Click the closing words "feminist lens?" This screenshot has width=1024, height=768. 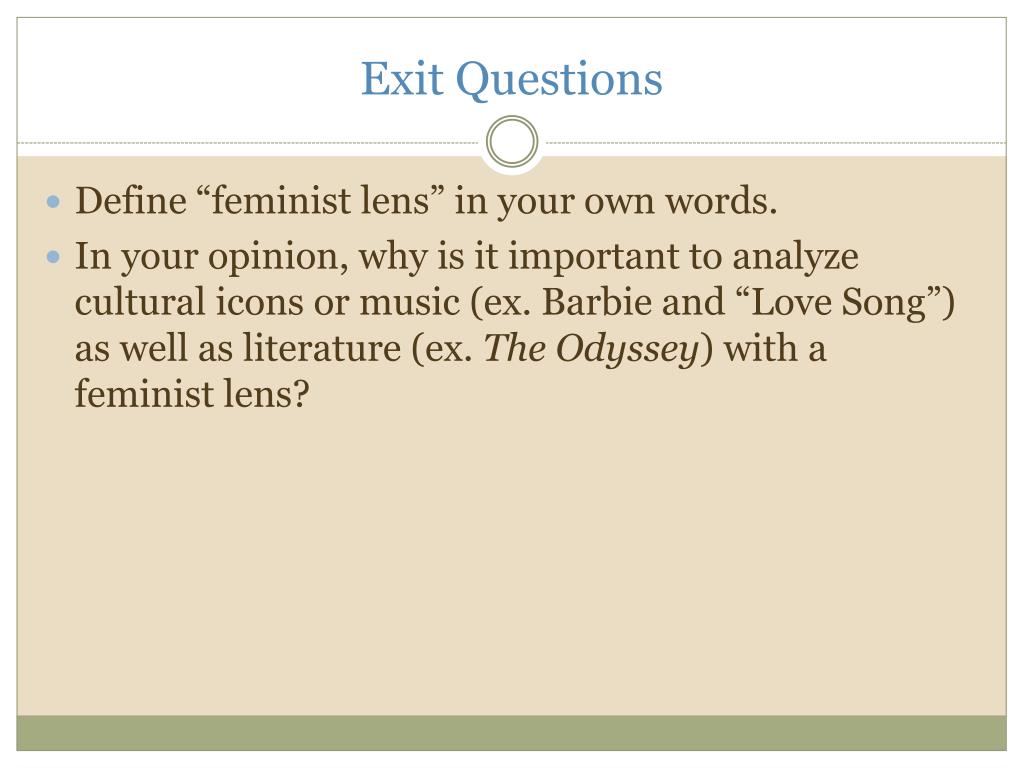(x=192, y=394)
